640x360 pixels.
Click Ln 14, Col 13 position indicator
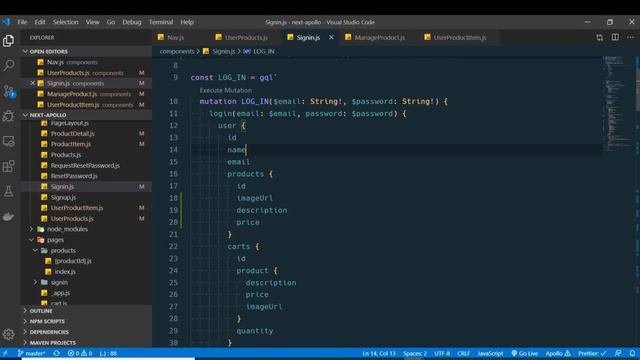coord(379,353)
